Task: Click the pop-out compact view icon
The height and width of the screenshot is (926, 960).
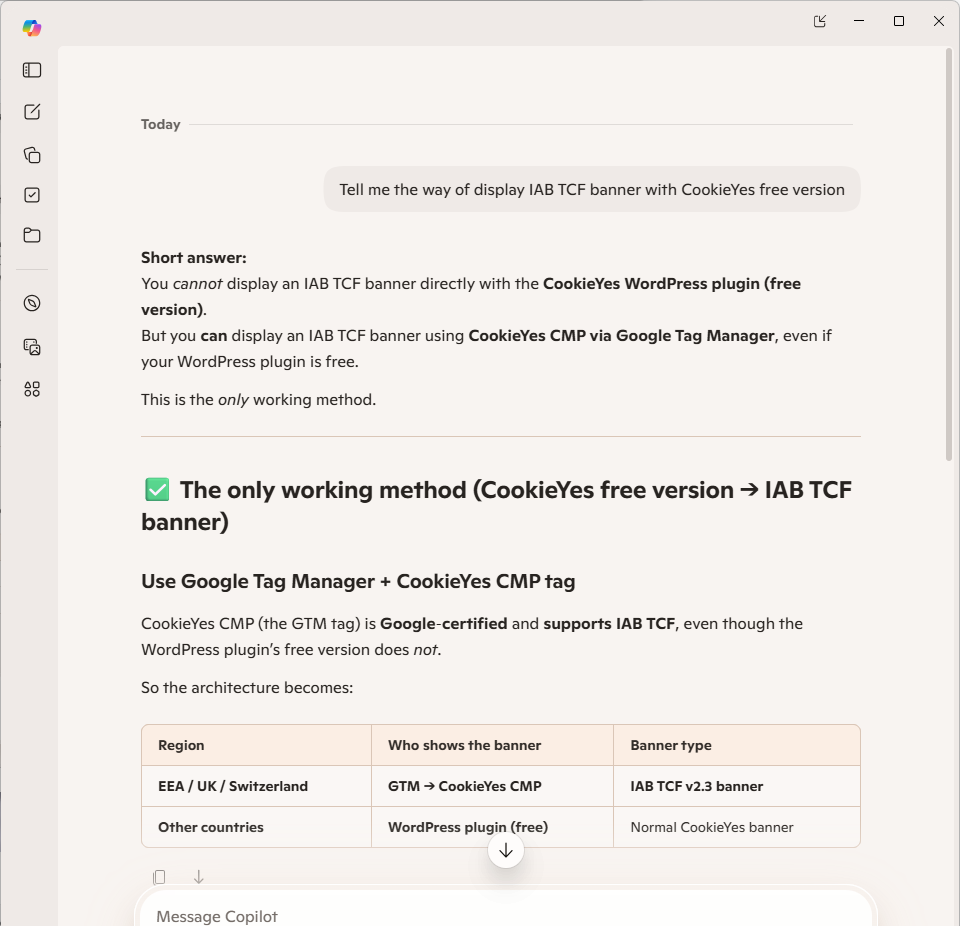Action: 819,21
